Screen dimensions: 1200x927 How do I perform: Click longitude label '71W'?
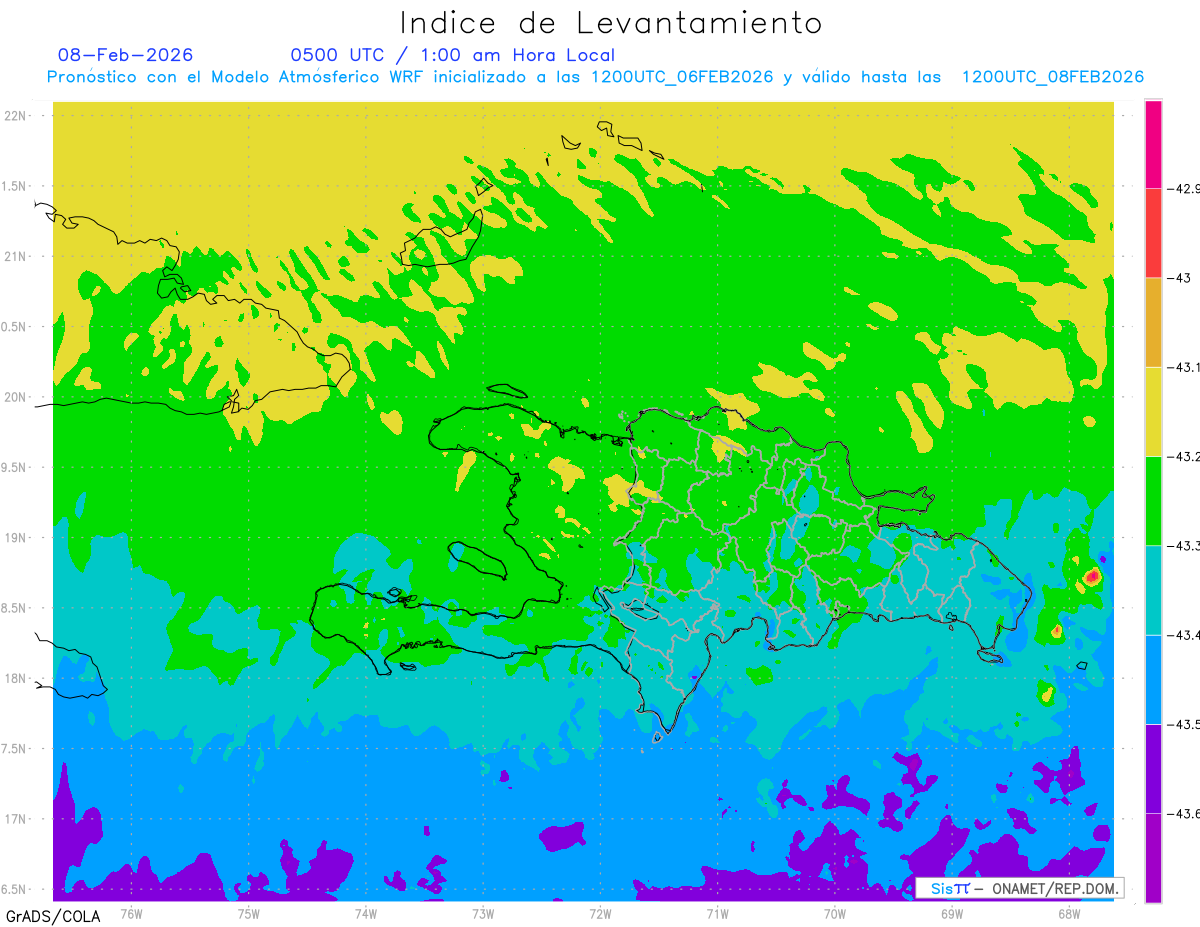tap(717, 914)
